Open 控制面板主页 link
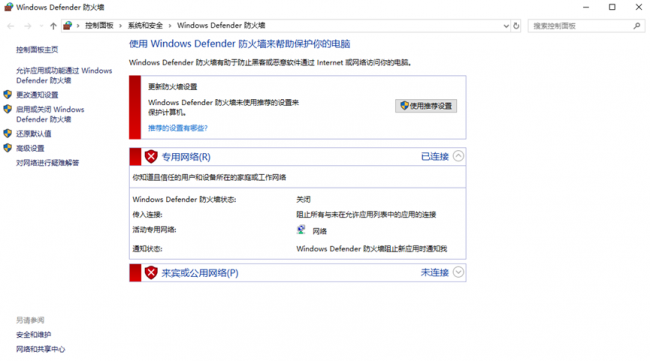650x361 pixels. [x=37, y=50]
